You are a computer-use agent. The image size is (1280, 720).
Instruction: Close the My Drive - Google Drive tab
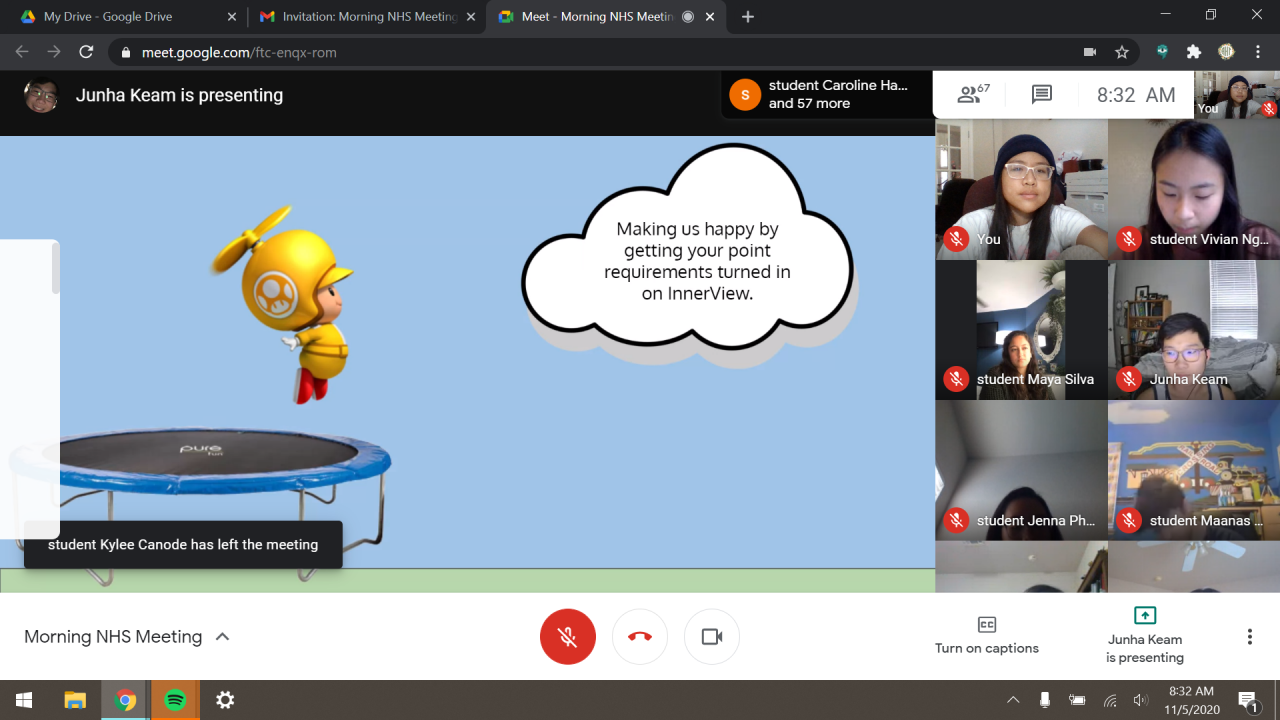coord(232,17)
